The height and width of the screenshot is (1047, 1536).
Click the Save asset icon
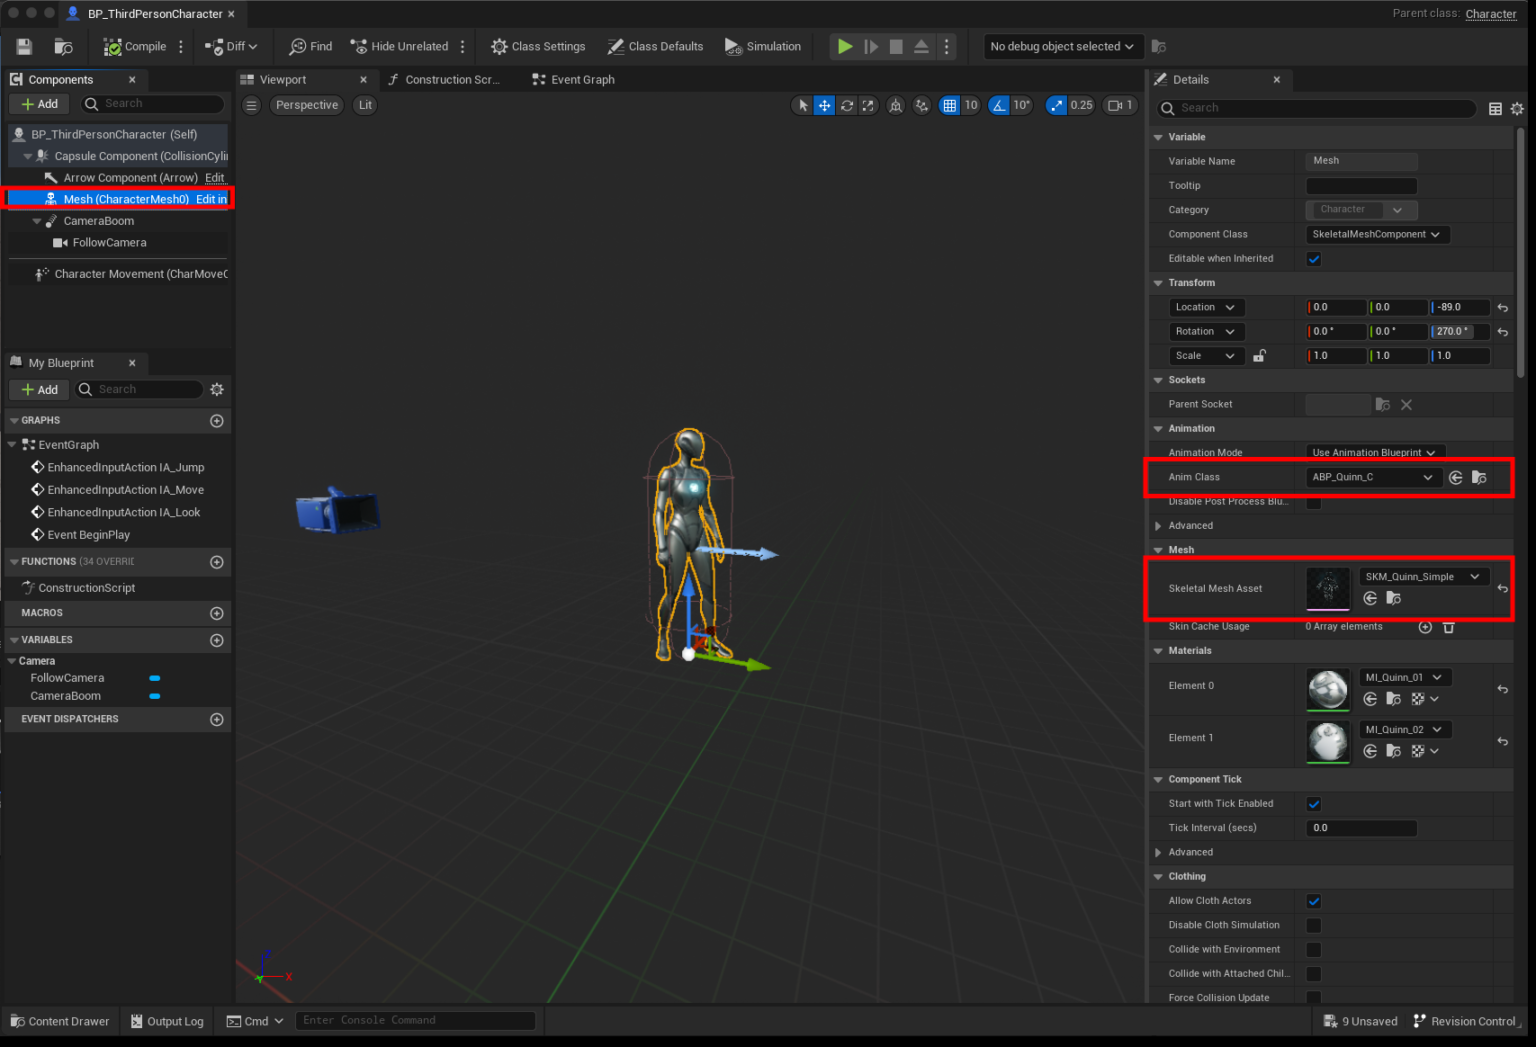click(x=22, y=46)
